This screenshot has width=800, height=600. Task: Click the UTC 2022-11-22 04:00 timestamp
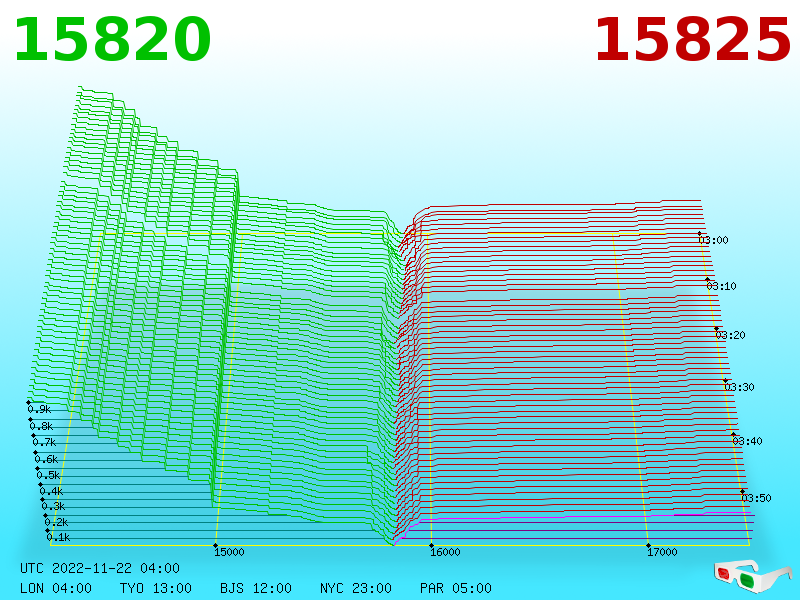point(100,568)
